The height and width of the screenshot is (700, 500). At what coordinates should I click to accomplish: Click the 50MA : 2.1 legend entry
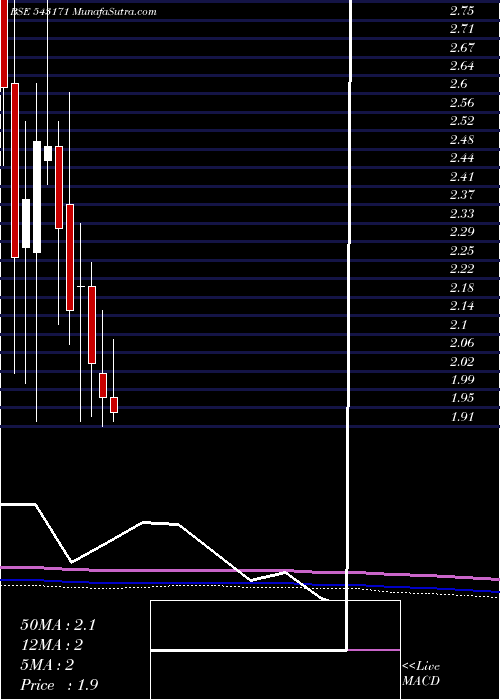[x=58, y=625]
